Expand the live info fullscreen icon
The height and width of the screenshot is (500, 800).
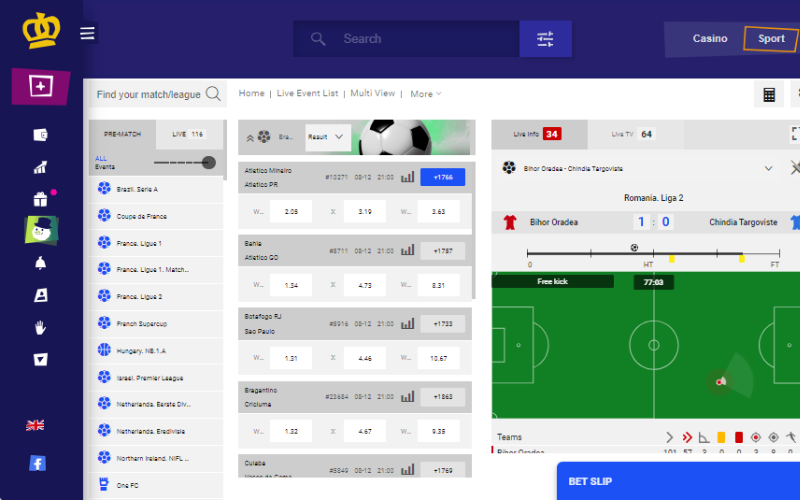click(795, 134)
